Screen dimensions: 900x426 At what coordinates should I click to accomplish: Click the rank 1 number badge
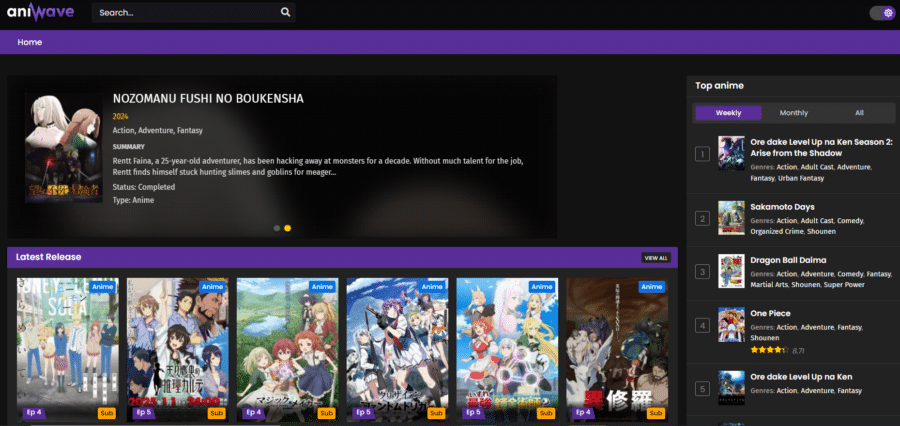pyautogui.click(x=703, y=154)
